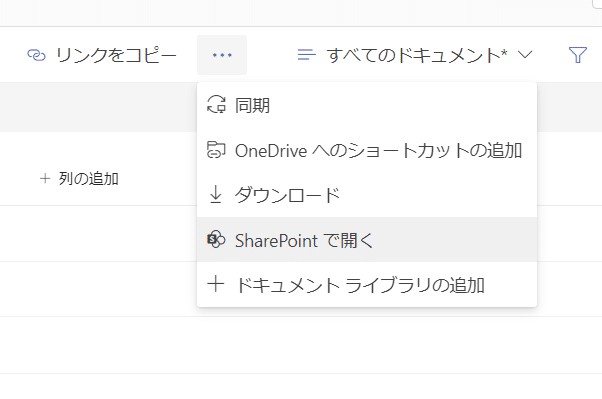
Task: Select SharePoint で開く menu item
Action: (367, 240)
